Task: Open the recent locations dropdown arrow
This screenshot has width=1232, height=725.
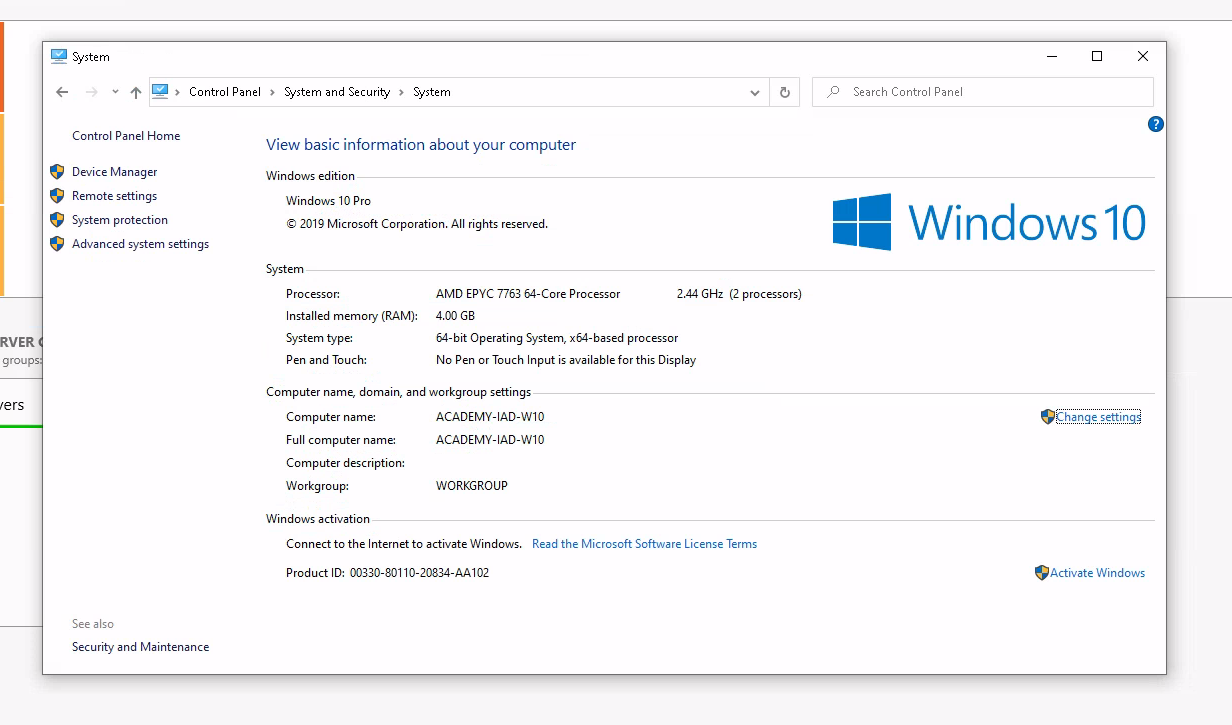Action: [x=115, y=92]
